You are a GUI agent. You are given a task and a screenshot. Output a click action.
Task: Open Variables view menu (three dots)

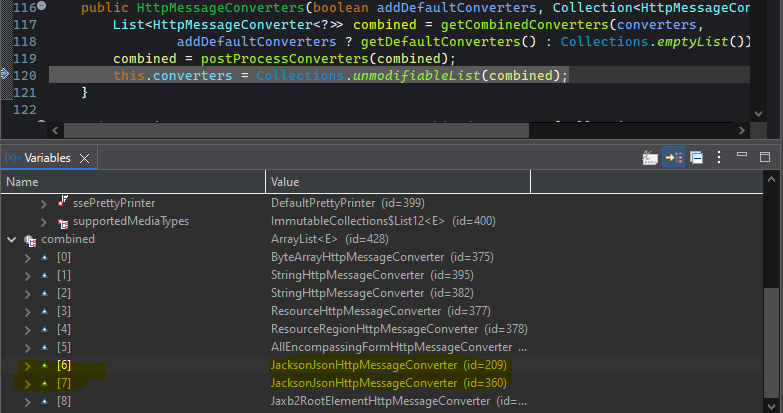pyautogui.click(x=719, y=157)
